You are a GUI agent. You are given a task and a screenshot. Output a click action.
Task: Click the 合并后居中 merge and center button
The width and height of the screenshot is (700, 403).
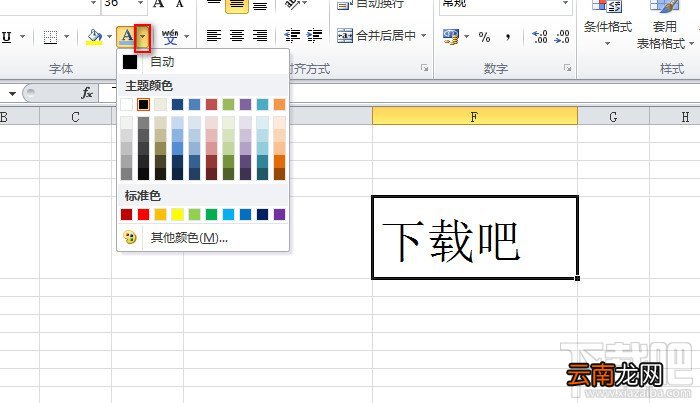pyautogui.click(x=376, y=35)
